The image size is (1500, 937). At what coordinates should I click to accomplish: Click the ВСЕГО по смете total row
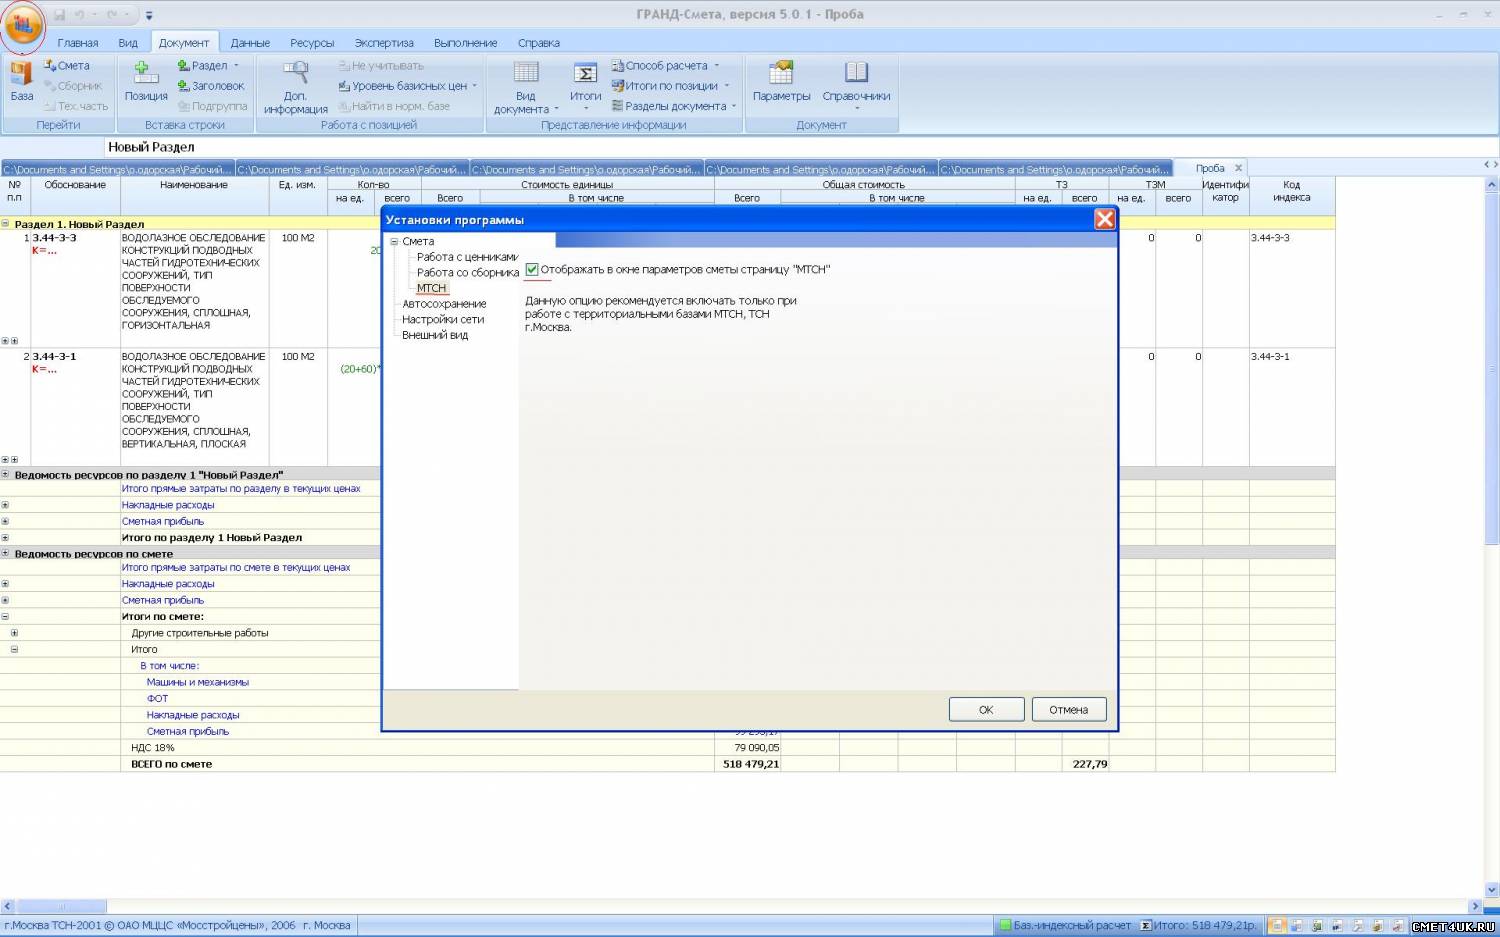tap(667, 764)
